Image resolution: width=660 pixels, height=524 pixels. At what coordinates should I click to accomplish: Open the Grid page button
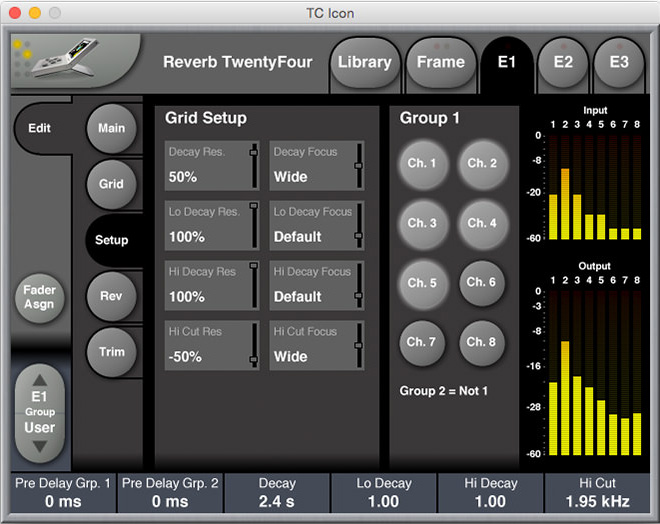click(x=112, y=184)
